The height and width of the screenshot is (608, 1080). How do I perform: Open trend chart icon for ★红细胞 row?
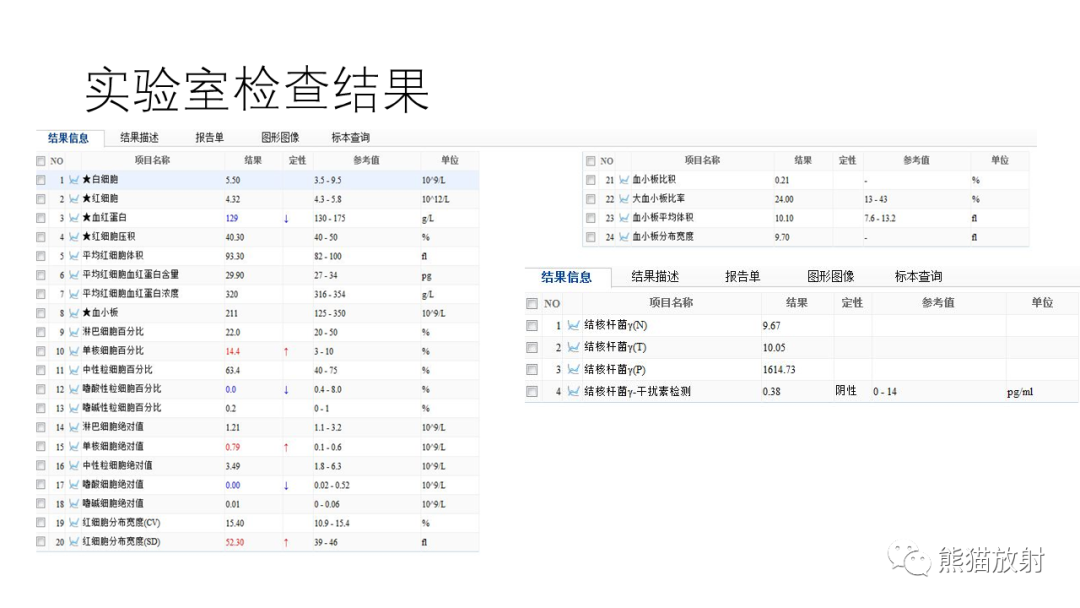pyautogui.click(x=74, y=199)
